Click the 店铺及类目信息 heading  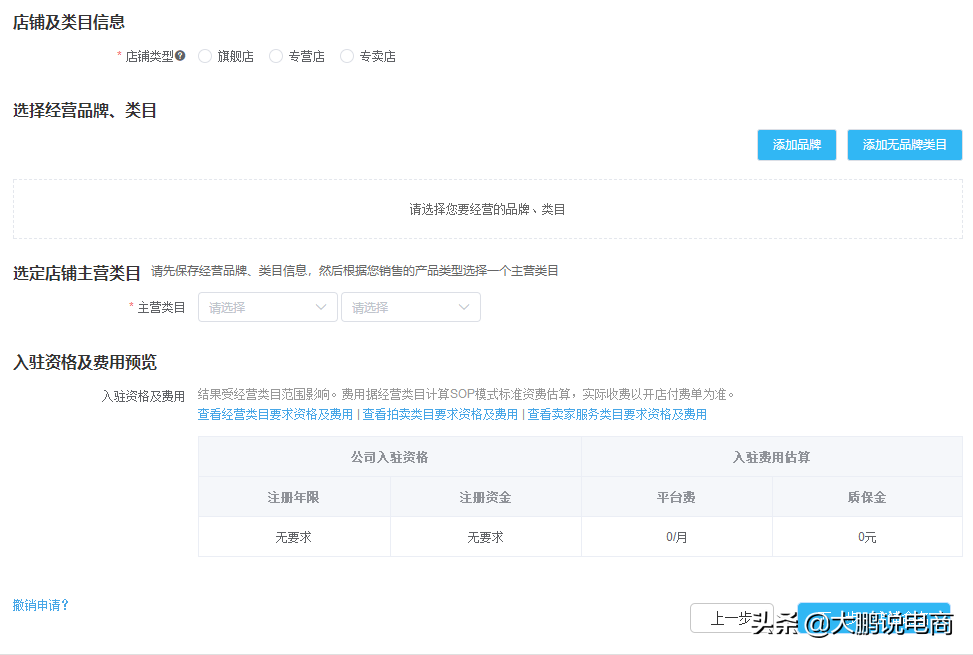pyautogui.click(x=69, y=22)
